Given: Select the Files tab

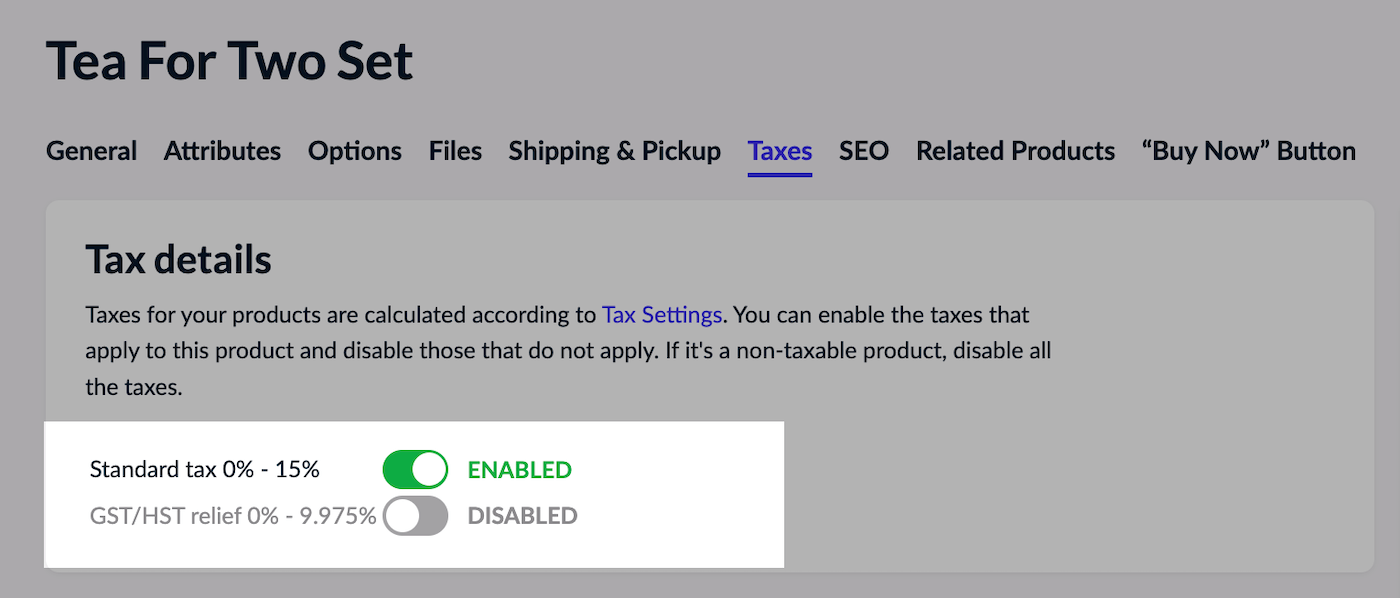Looking at the screenshot, I should coord(455,151).
